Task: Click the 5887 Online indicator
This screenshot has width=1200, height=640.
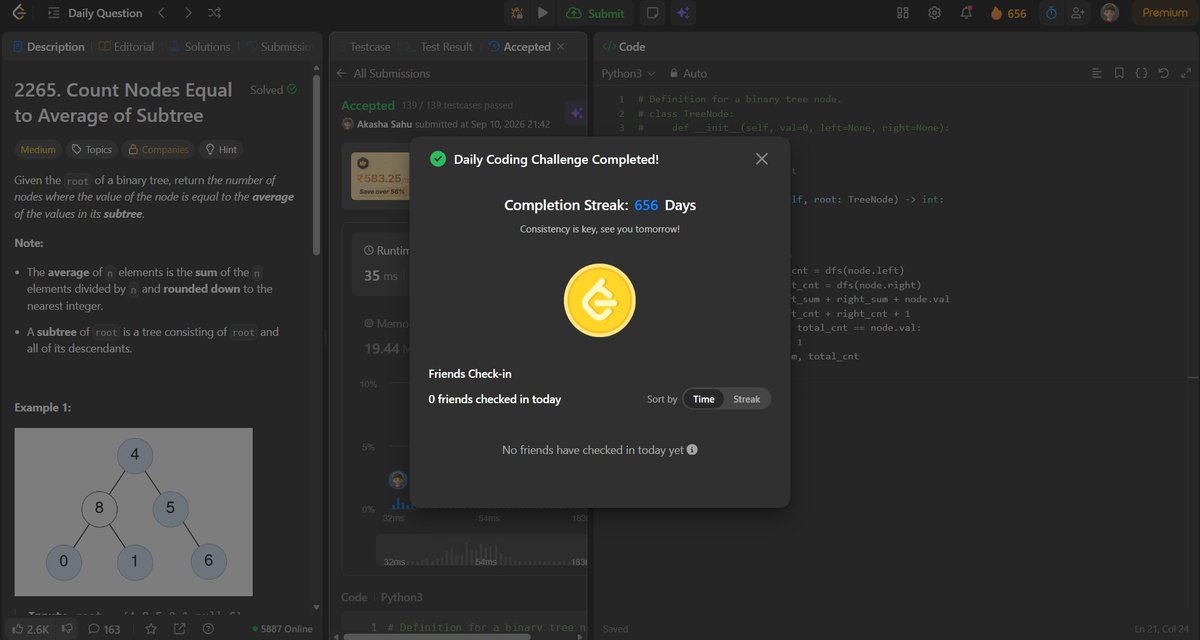Action: (281, 629)
